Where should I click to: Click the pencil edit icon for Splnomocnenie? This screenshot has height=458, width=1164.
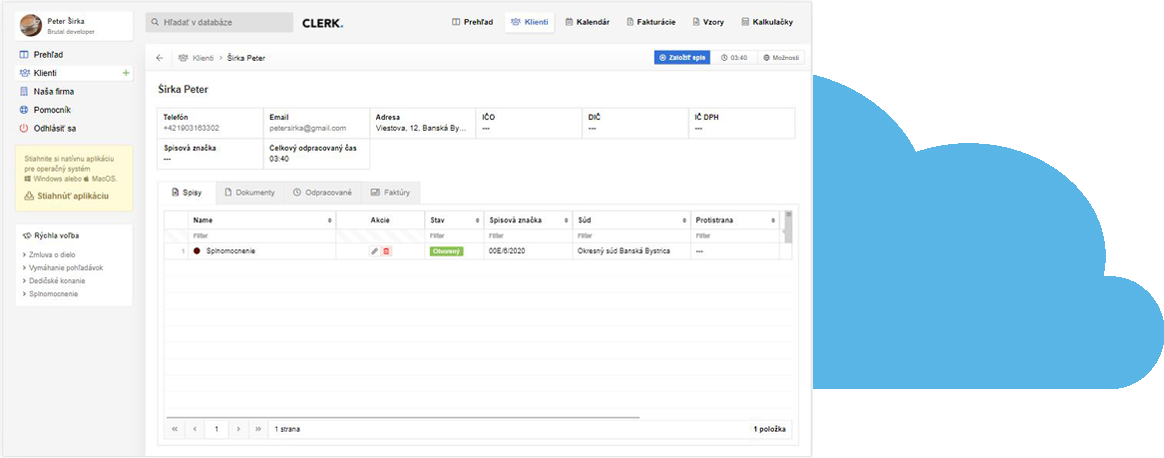(x=374, y=251)
